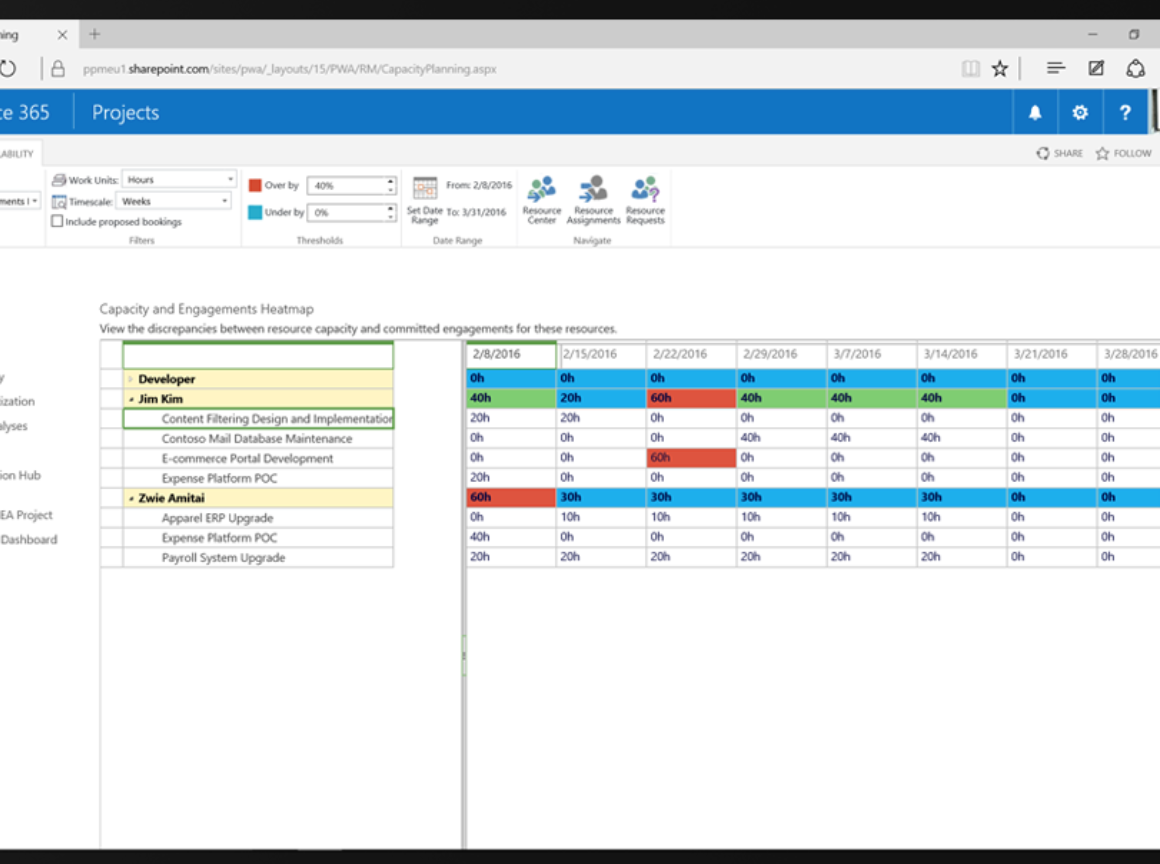Open Resource Requests
1160x864 pixels.
point(645,200)
